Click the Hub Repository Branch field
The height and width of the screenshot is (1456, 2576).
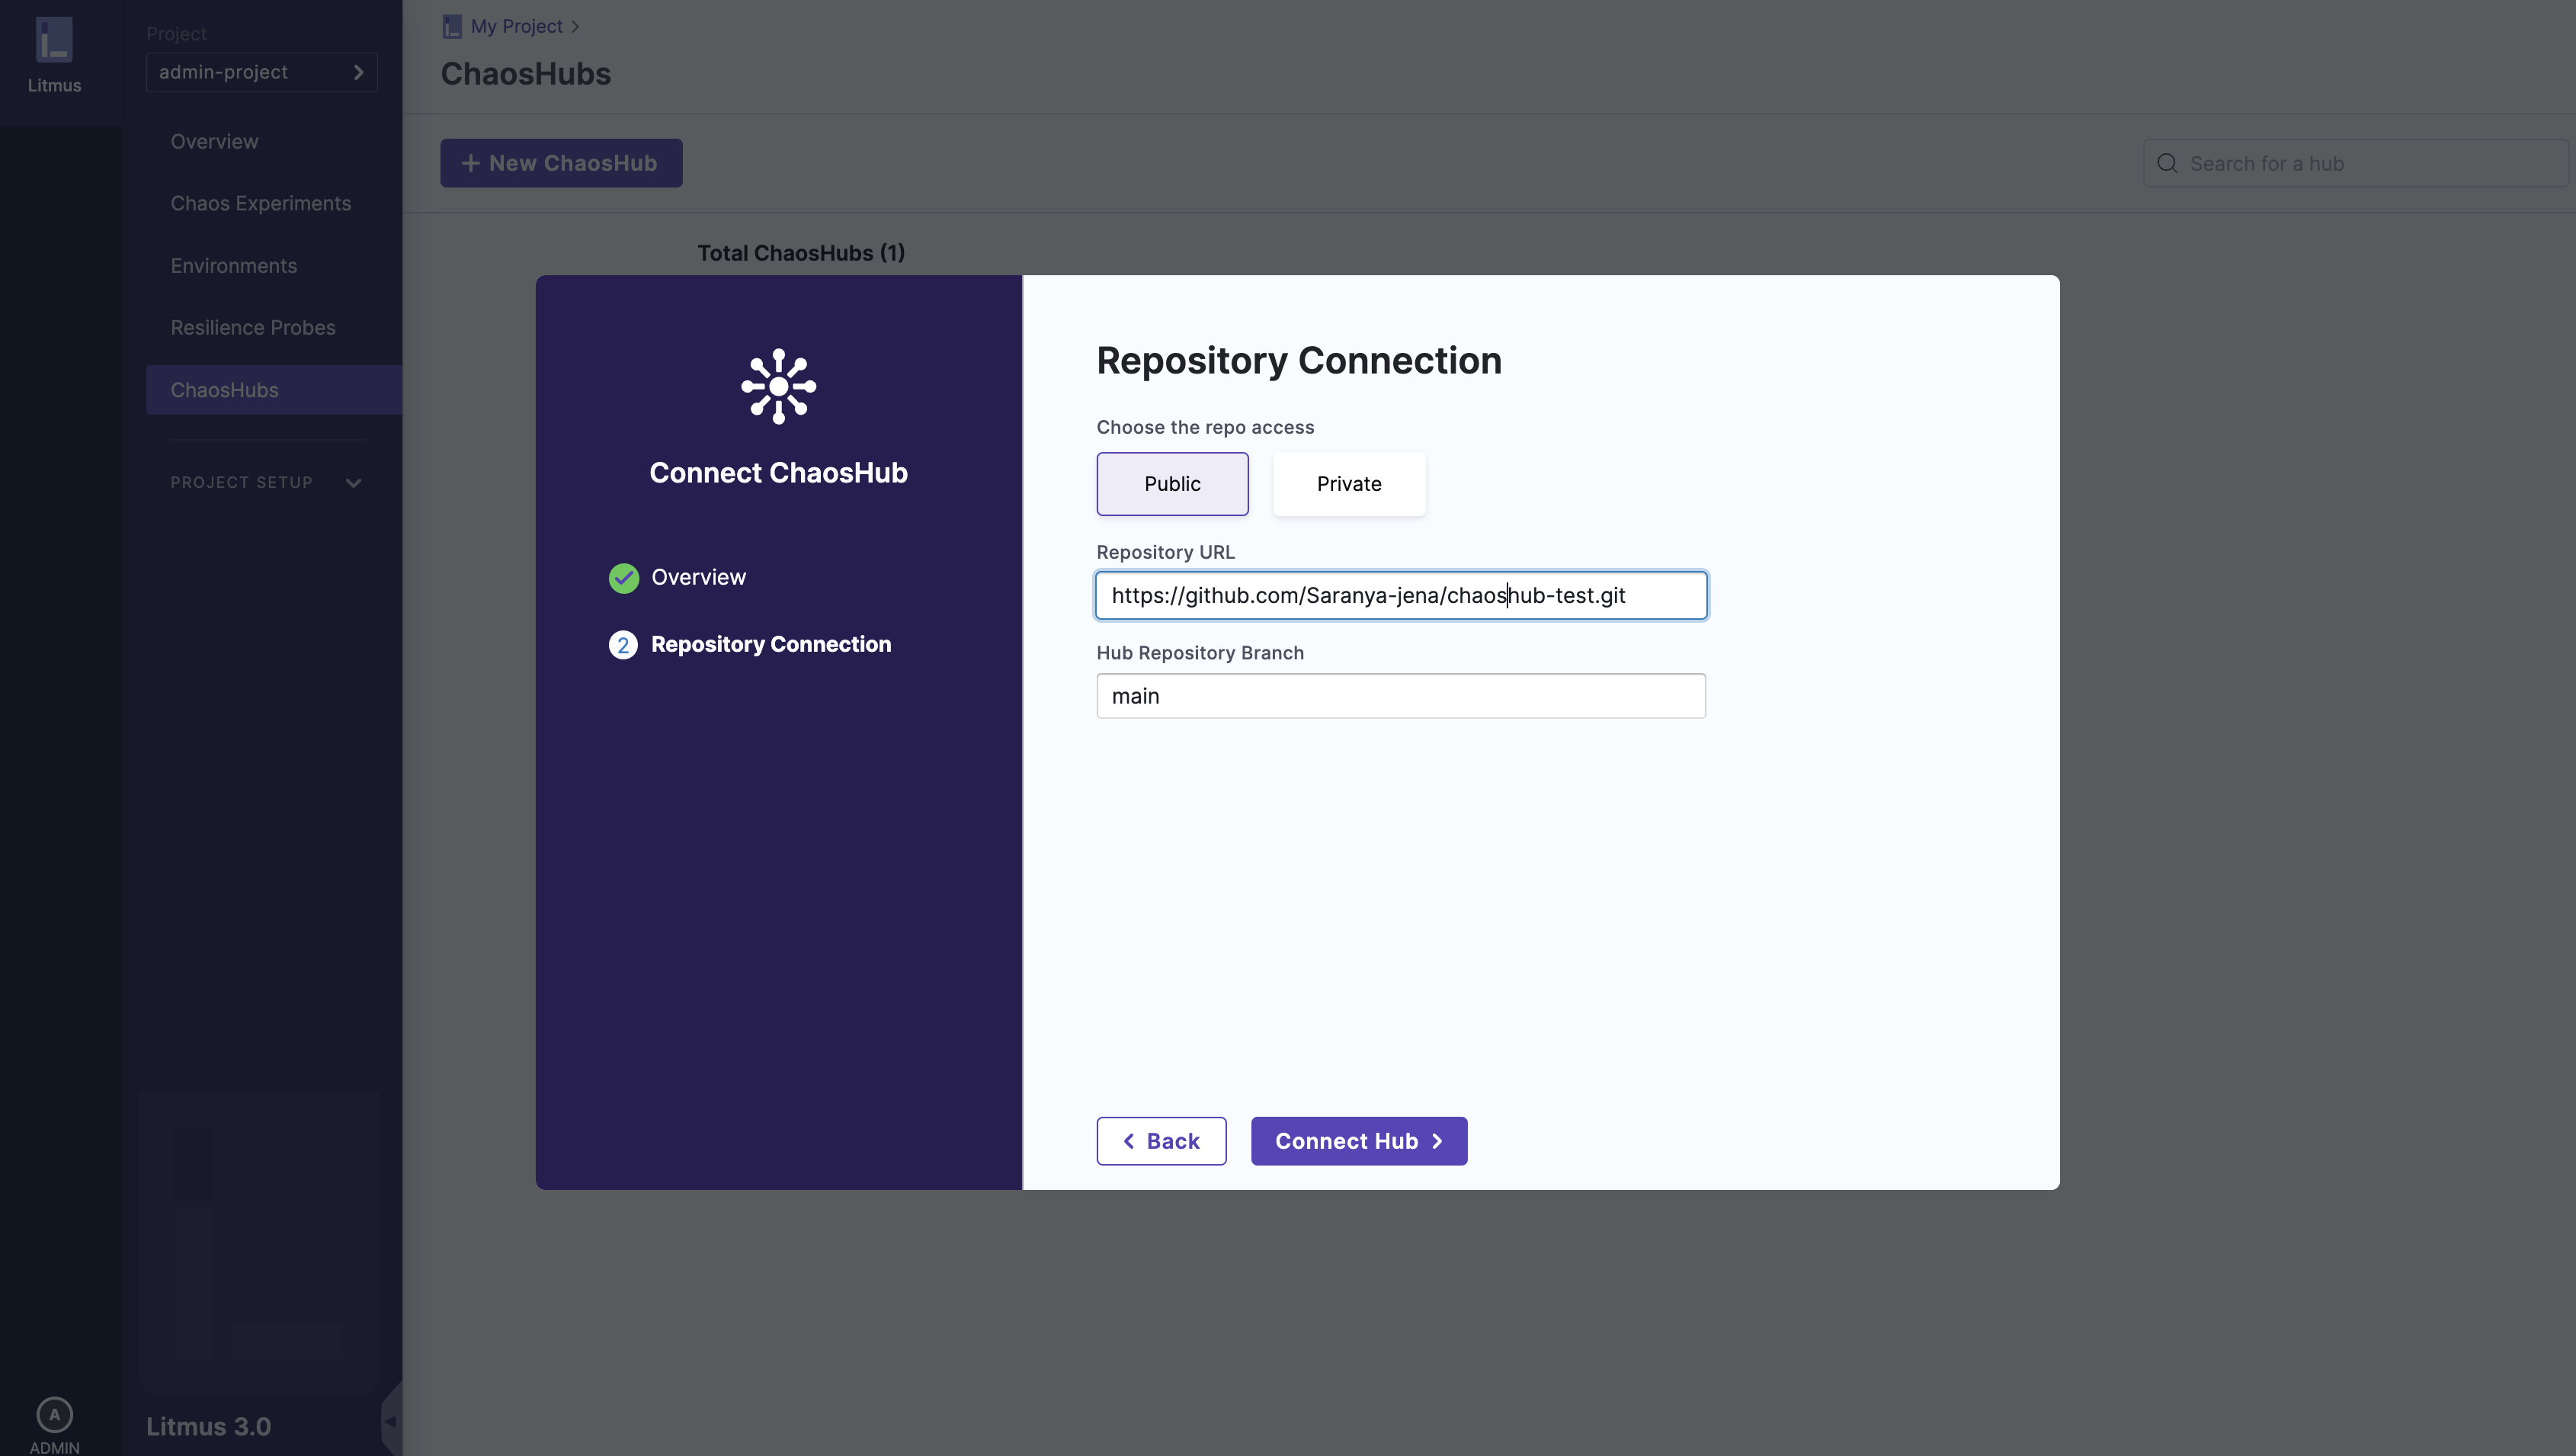click(1400, 696)
